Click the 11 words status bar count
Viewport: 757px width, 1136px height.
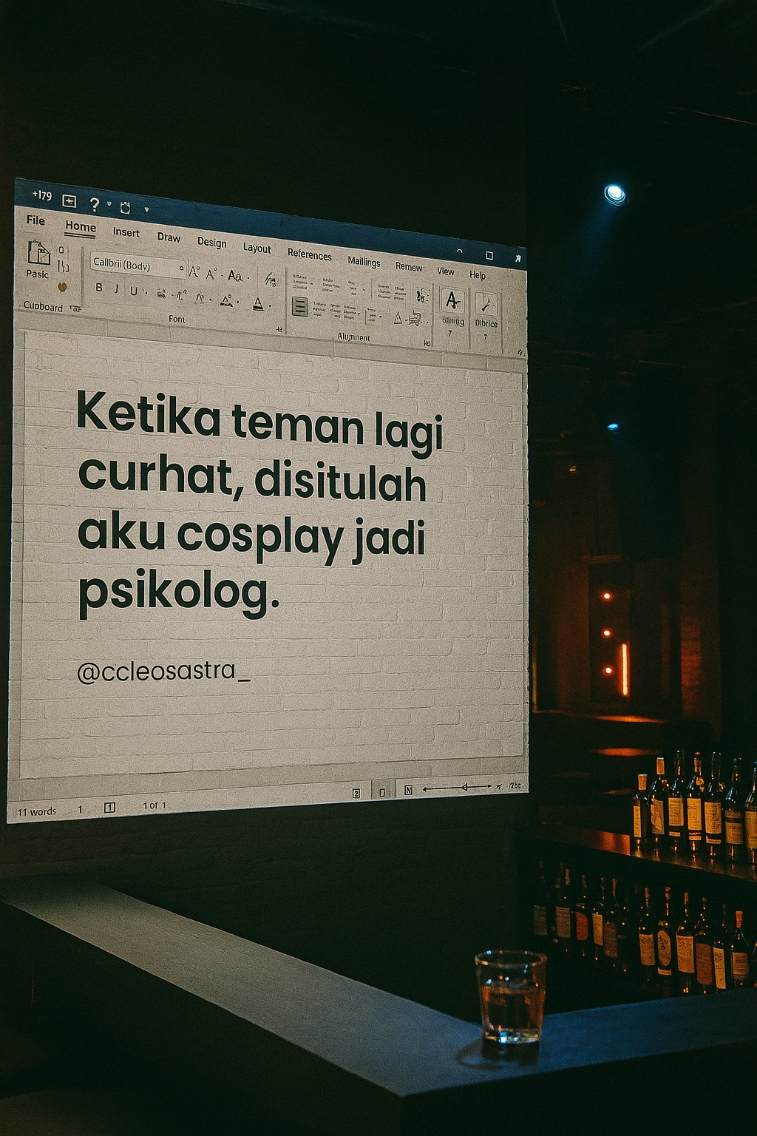click(36, 812)
